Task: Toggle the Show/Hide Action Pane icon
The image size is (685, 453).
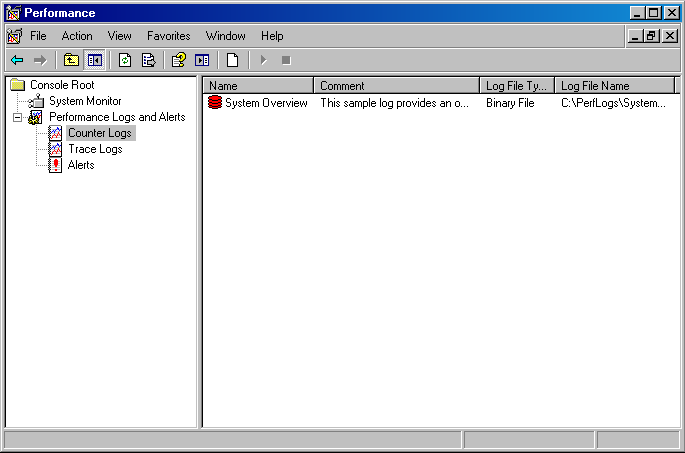Action: click(x=202, y=60)
